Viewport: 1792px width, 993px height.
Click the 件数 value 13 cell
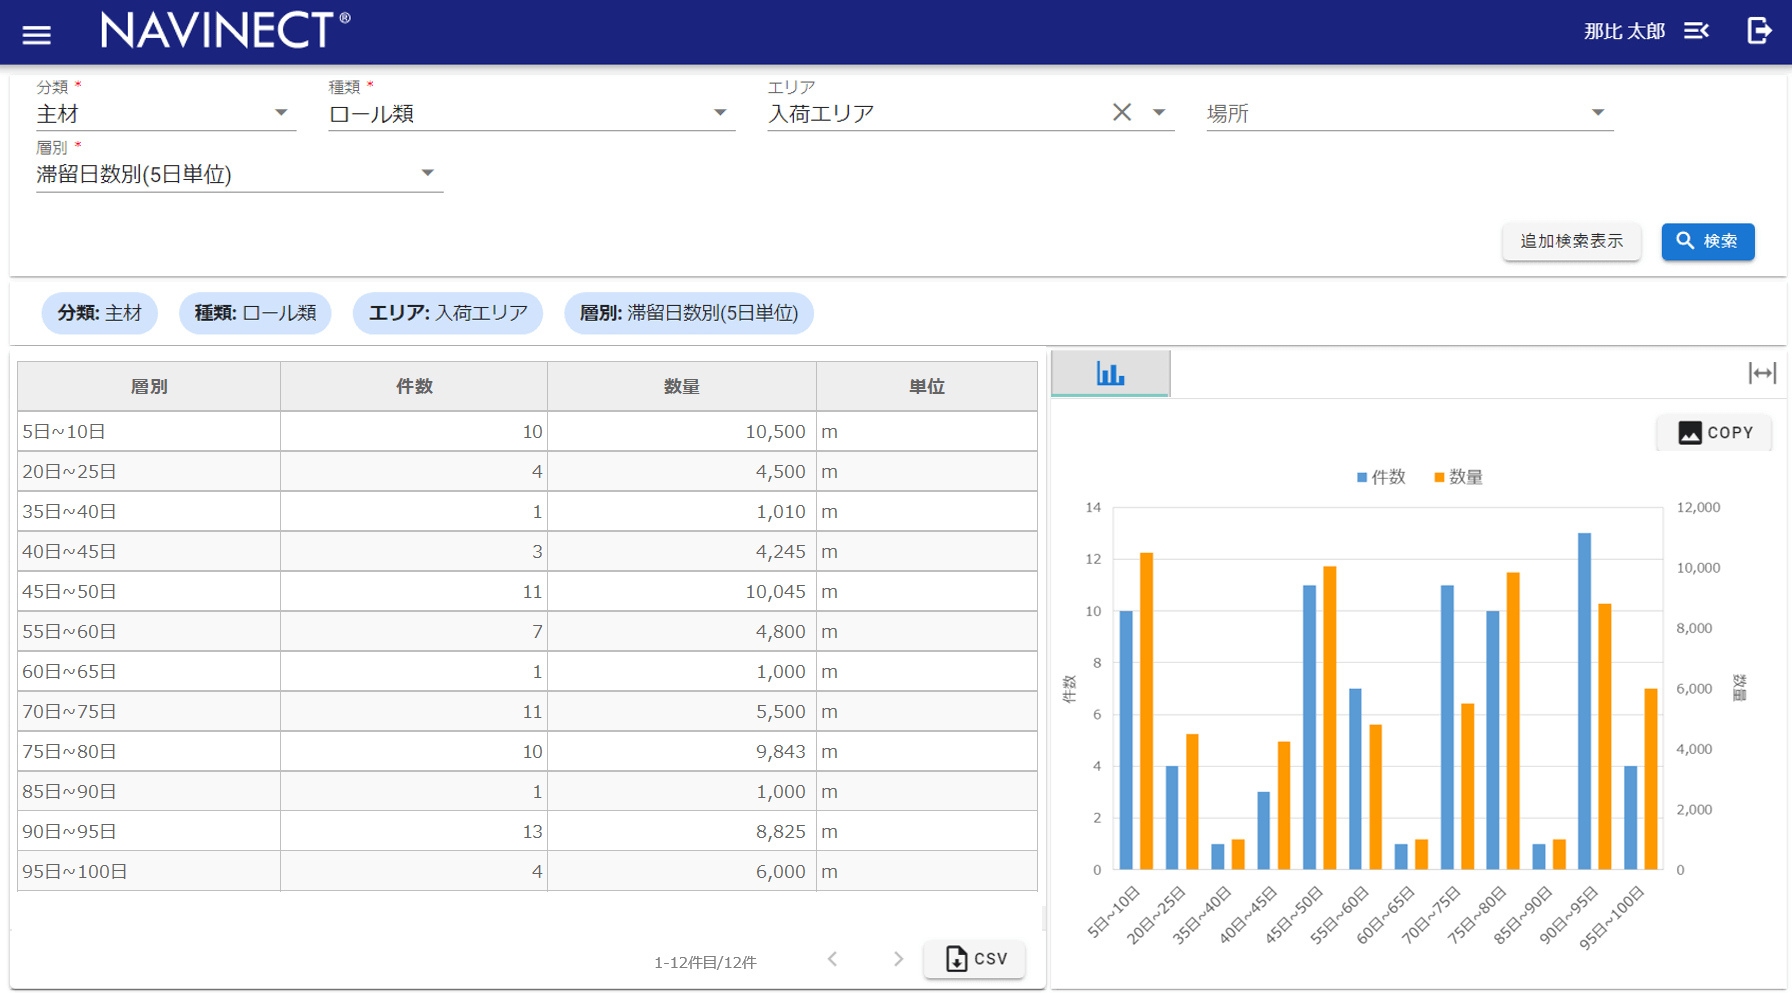(x=414, y=831)
